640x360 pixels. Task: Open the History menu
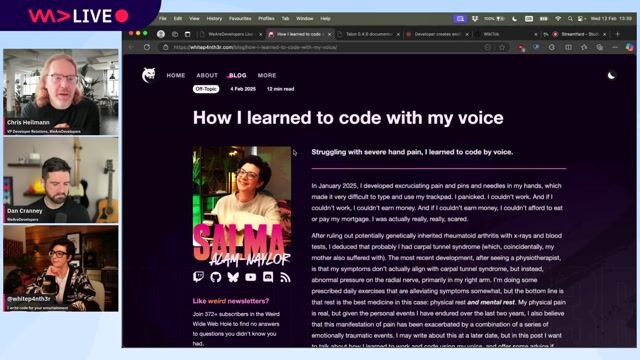[214, 19]
